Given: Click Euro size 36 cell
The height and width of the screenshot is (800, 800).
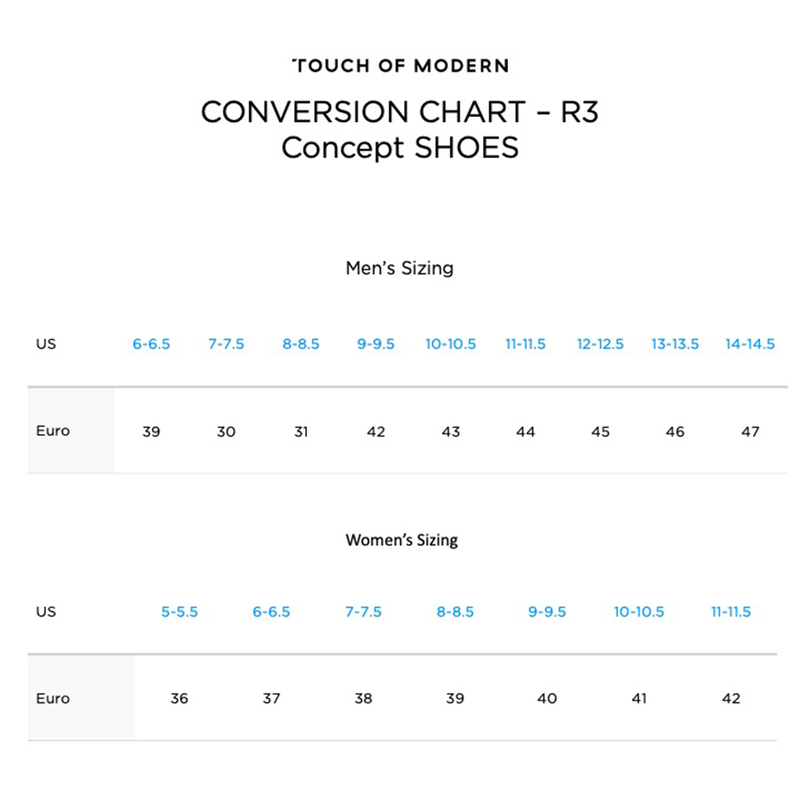Looking at the screenshot, I should click(179, 699).
